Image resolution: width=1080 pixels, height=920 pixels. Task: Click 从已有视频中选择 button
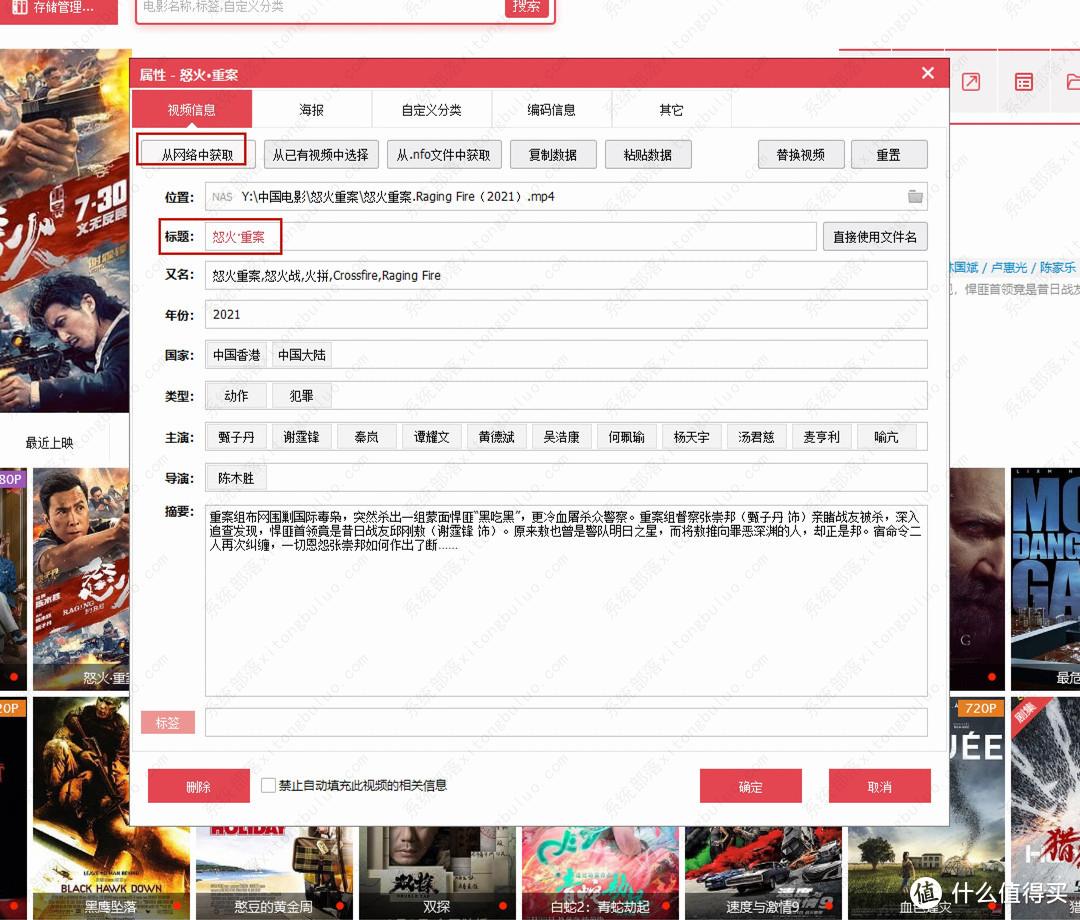pos(321,155)
